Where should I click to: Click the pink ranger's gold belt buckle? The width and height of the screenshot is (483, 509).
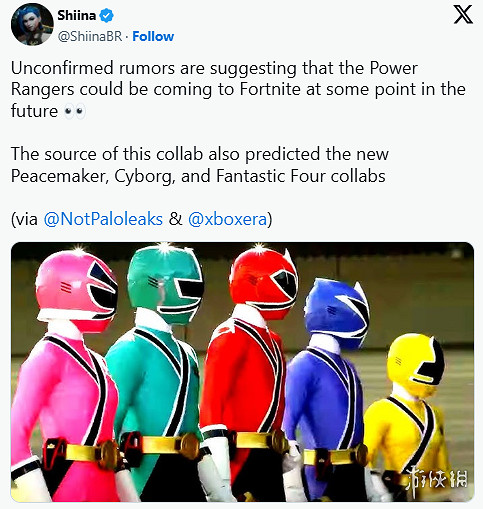pyautogui.click(x=108, y=454)
